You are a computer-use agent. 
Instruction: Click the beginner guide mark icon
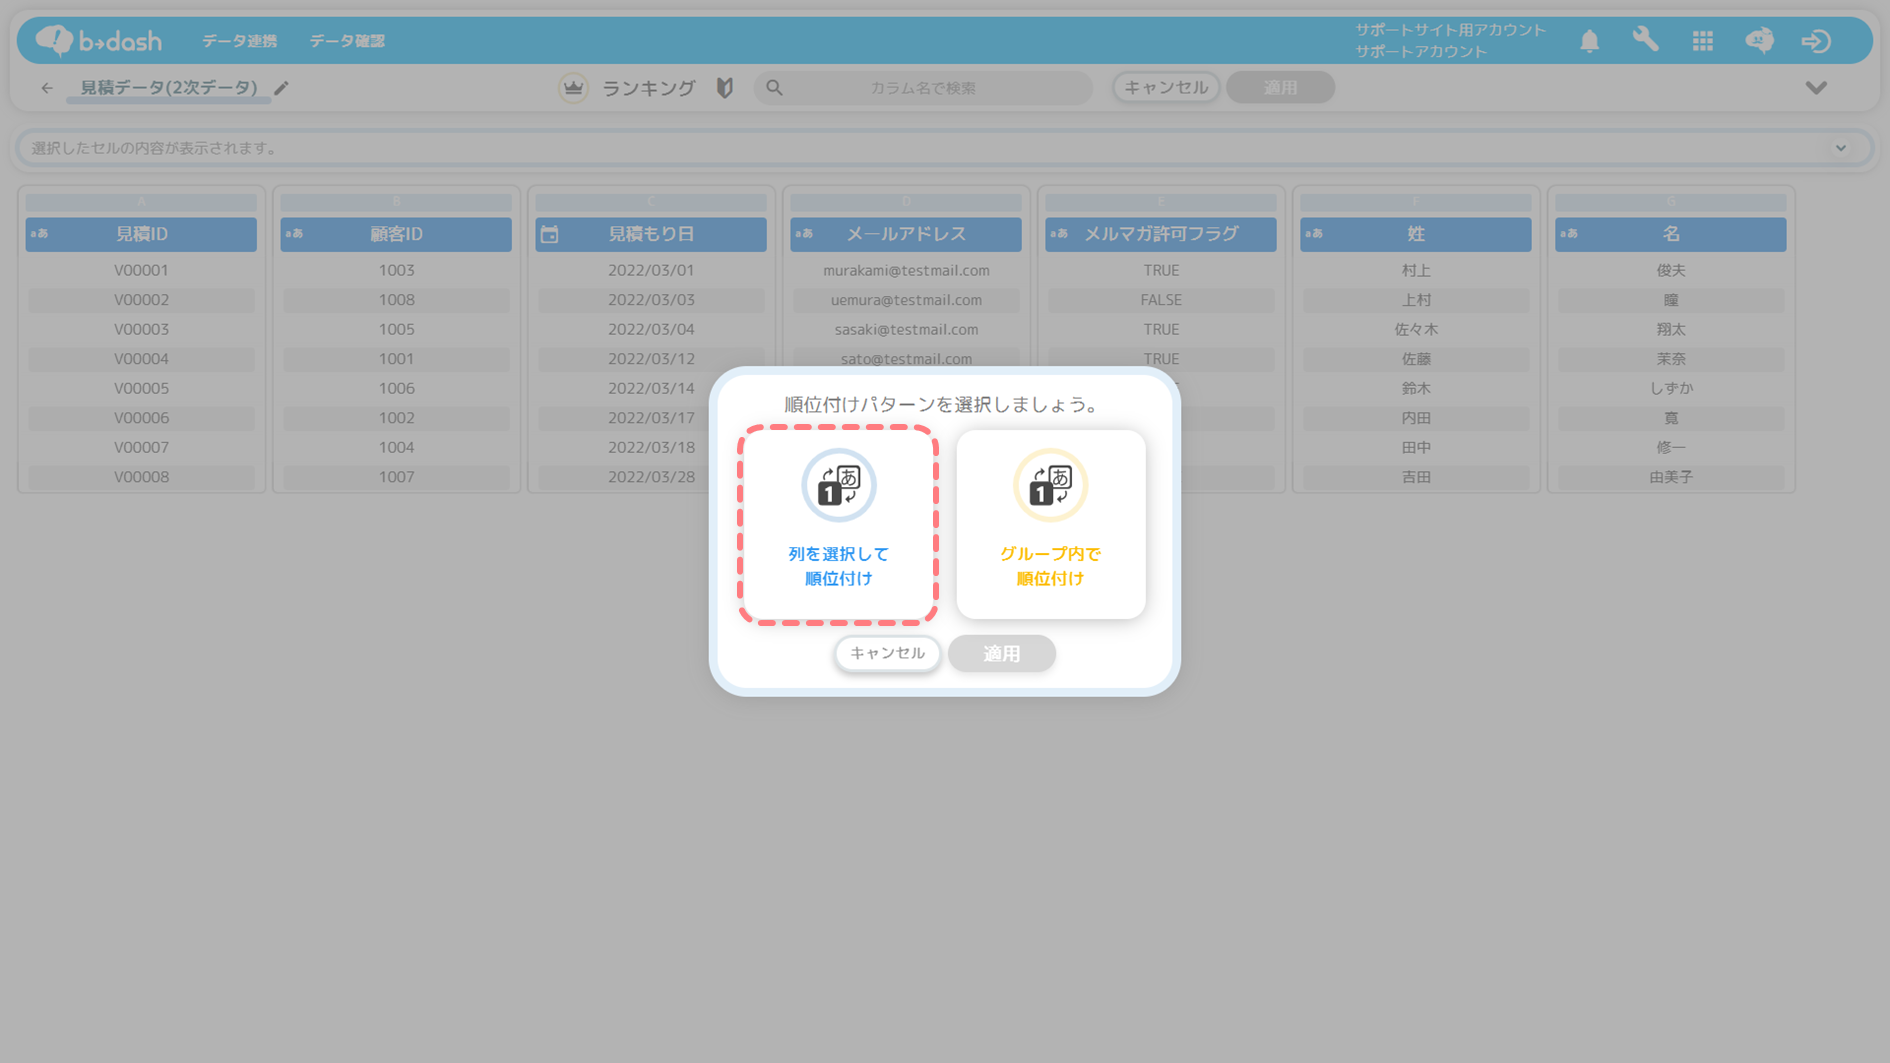tap(725, 88)
